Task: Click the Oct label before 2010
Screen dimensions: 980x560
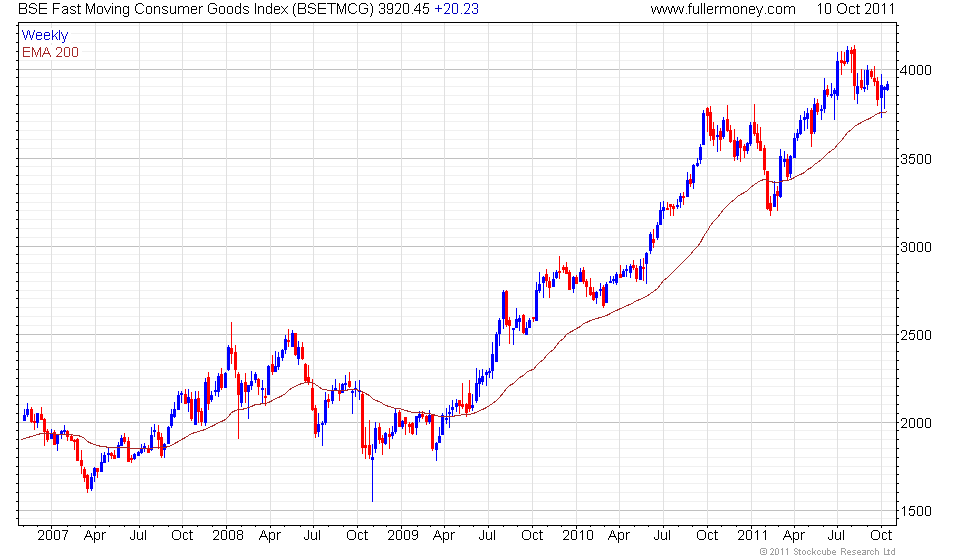Action: point(532,536)
